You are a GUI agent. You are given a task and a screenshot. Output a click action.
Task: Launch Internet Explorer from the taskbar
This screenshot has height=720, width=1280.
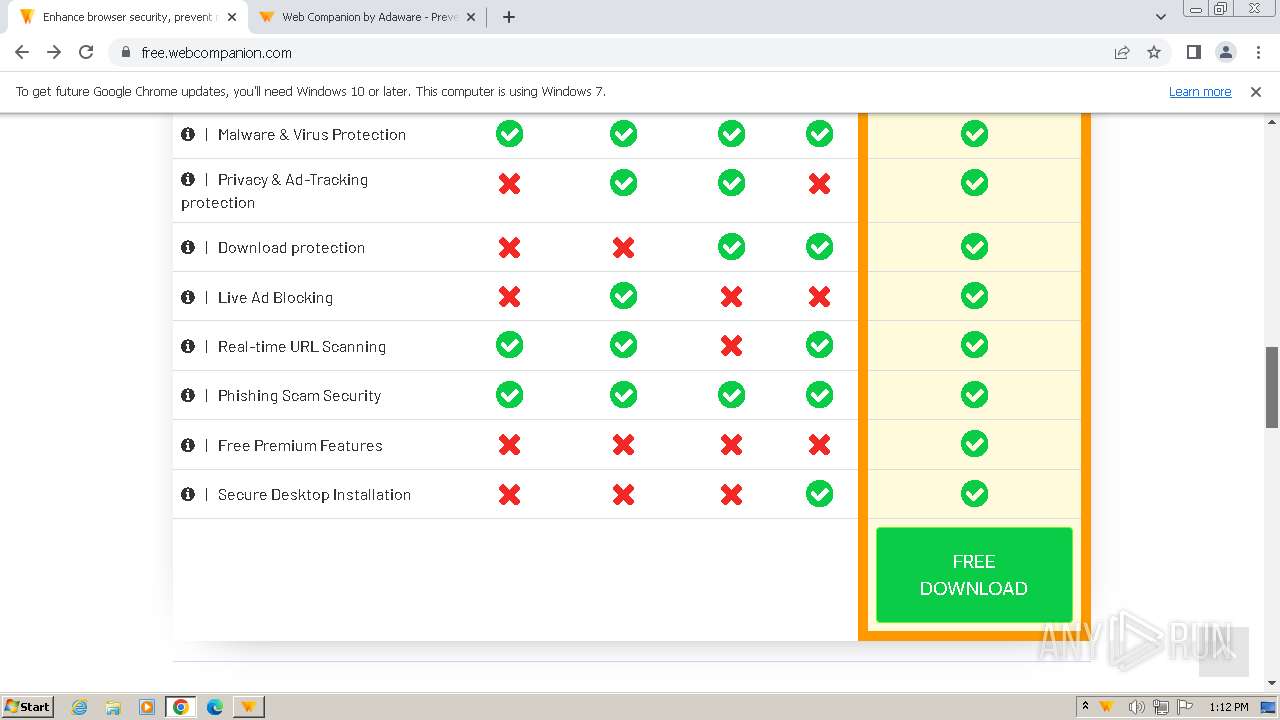80,707
